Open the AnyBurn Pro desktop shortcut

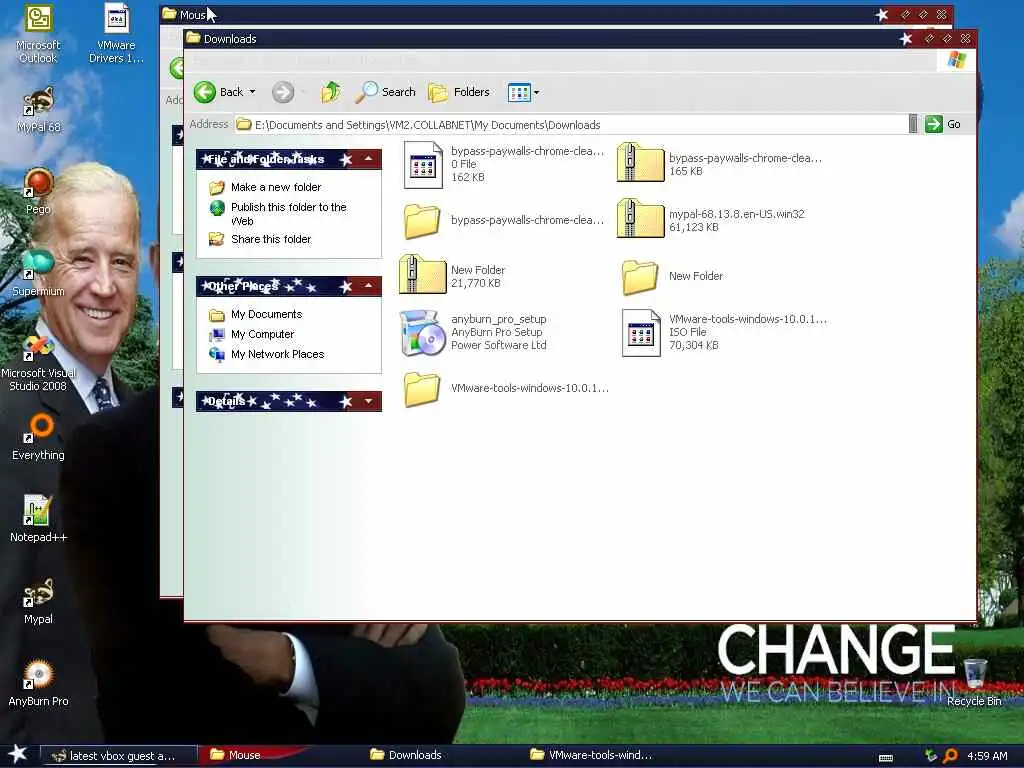click(39, 683)
